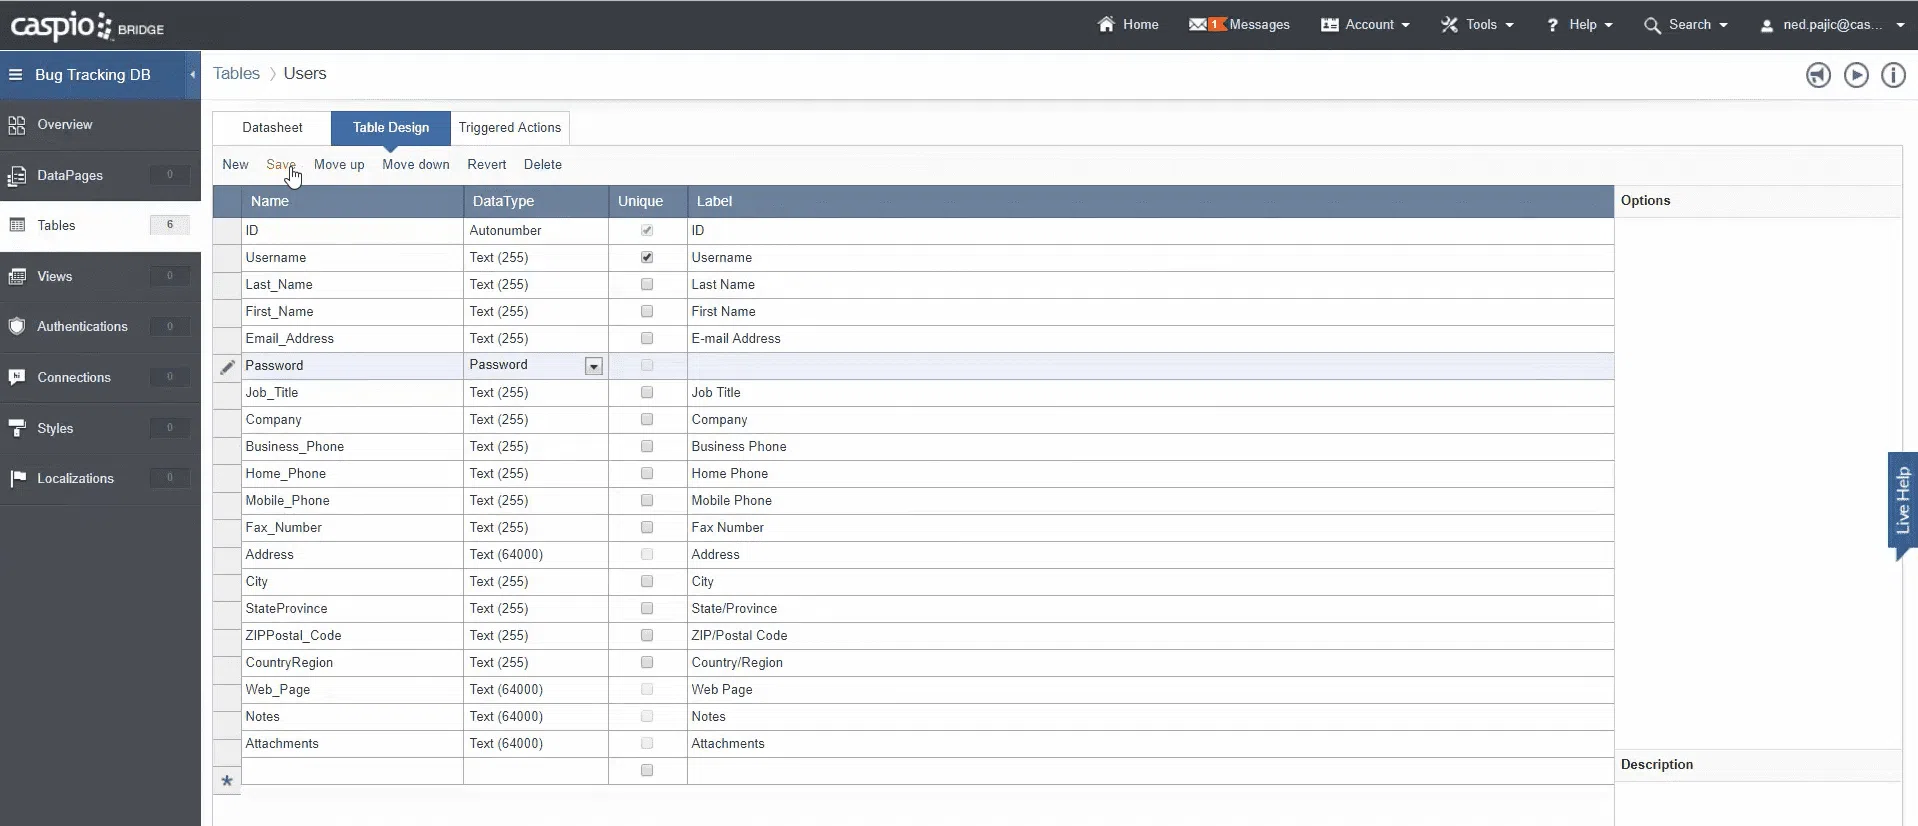Image resolution: width=1918 pixels, height=826 pixels.
Task: Check Unique for the Email_Address field
Action: tap(647, 338)
